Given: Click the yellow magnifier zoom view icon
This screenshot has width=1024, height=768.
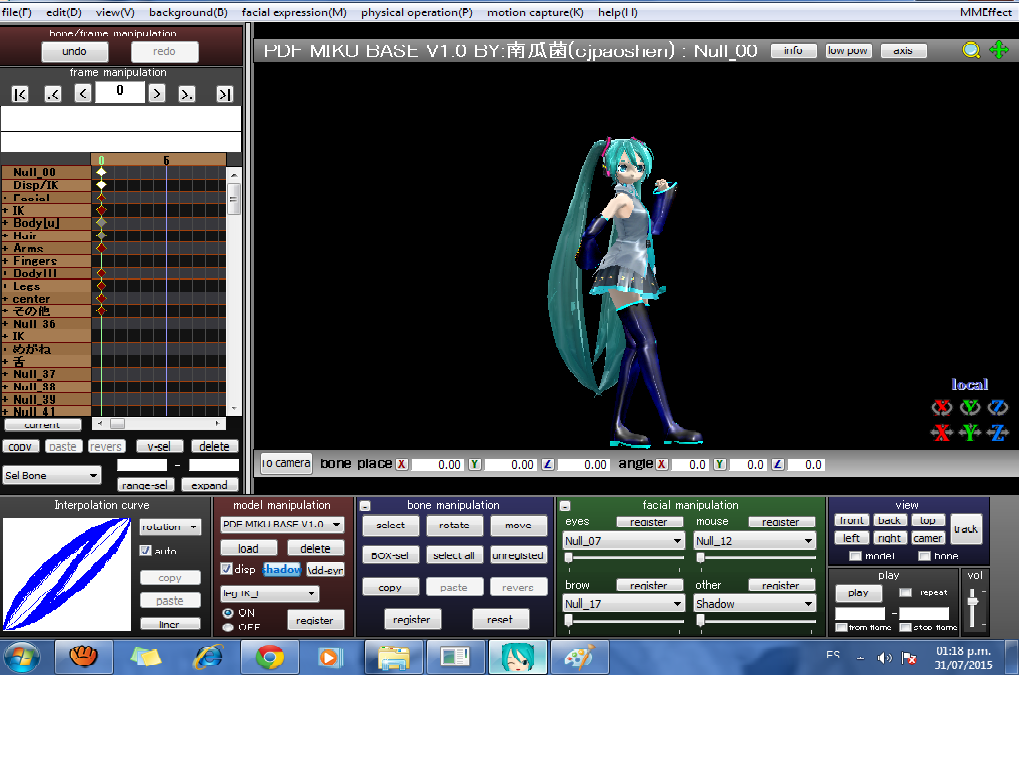Looking at the screenshot, I should click(x=971, y=50).
